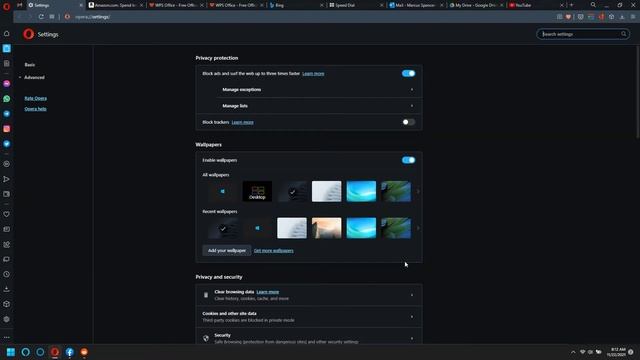Open Rate Opera link

pos(36,98)
